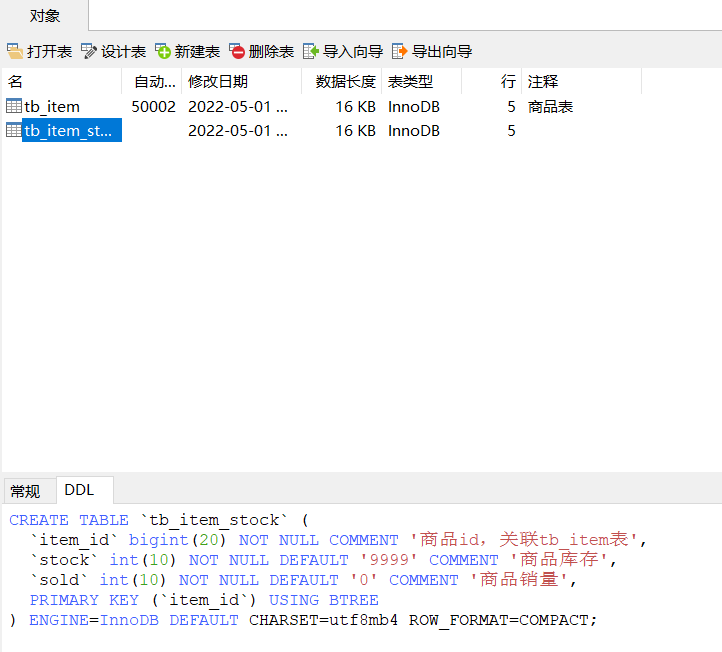The image size is (722, 652).
Task: Click the Design Table (设计表) pencil icon
Action: (x=89, y=51)
